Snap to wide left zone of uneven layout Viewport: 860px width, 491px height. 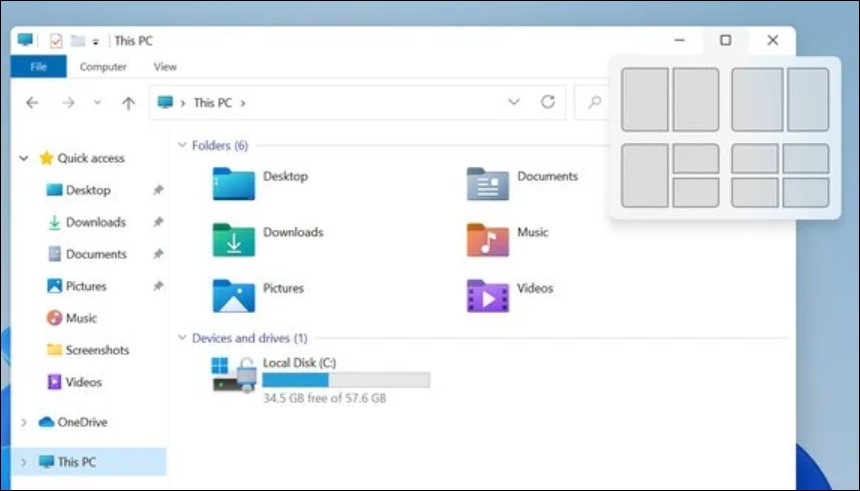[757, 99]
